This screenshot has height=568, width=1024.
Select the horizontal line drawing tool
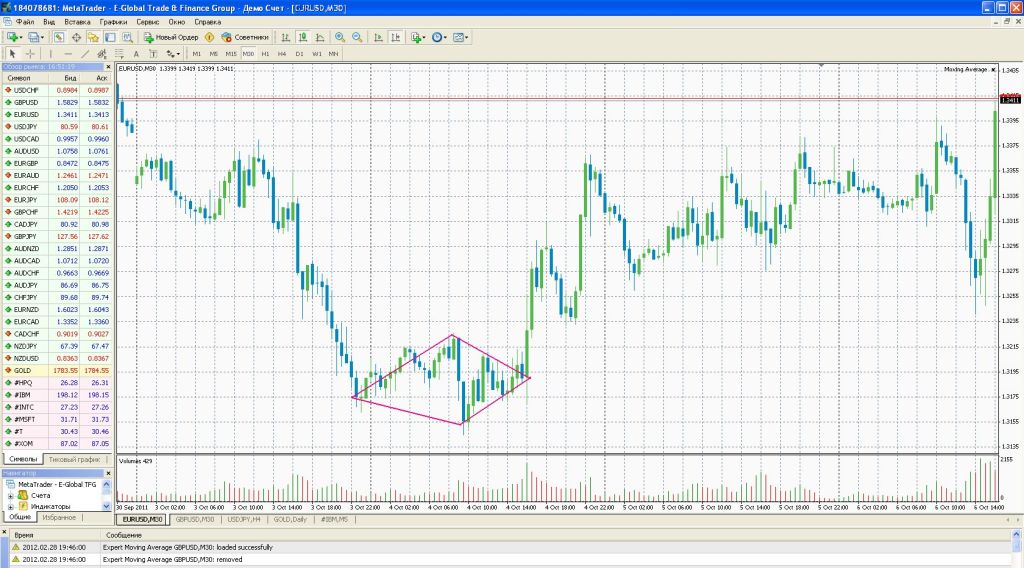[68, 53]
